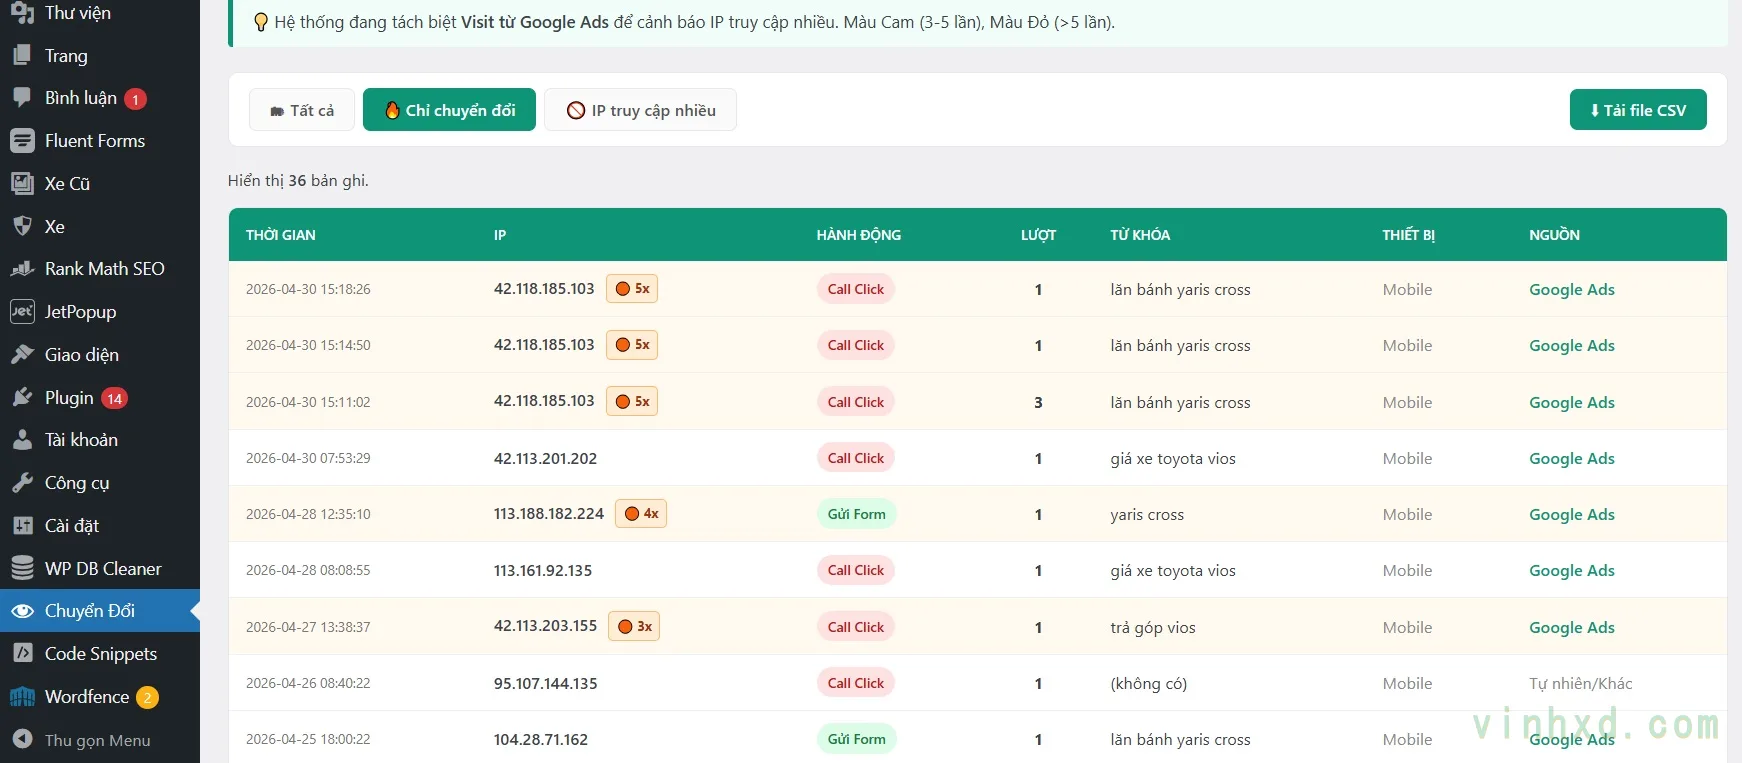This screenshot has height=763, width=1742.
Task: Click keyword 'trả góp vios'
Action: [1153, 627]
